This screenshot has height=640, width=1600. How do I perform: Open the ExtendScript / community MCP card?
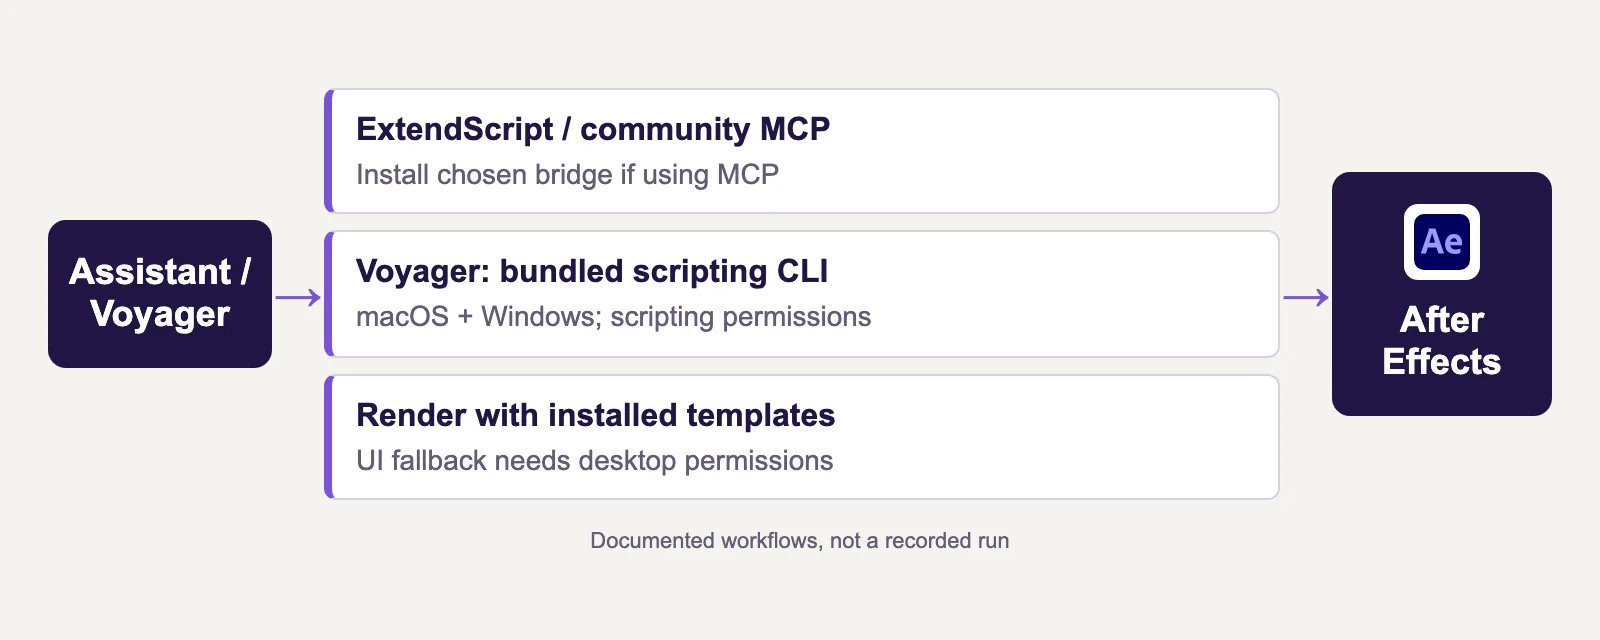pos(802,151)
